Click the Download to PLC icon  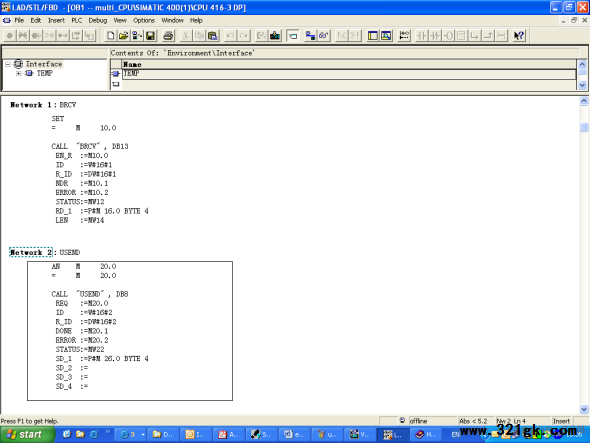coord(275,36)
